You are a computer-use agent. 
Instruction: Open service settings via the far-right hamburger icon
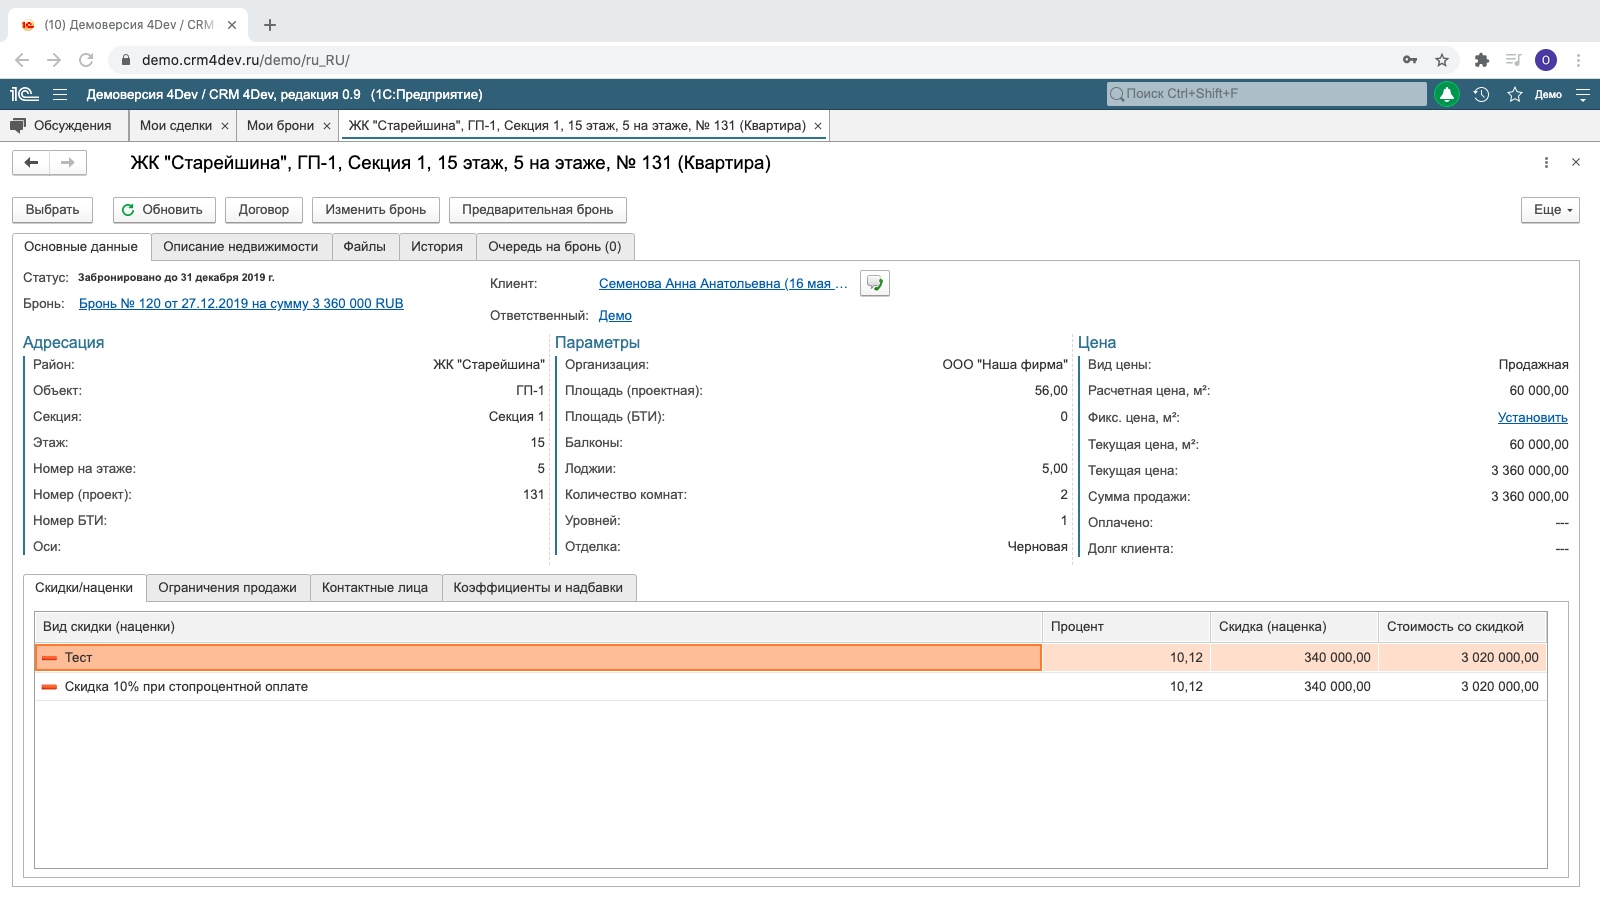(x=1581, y=95)
